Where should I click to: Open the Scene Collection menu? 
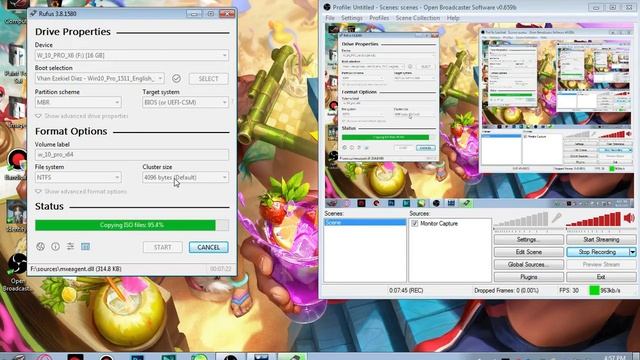418,18
